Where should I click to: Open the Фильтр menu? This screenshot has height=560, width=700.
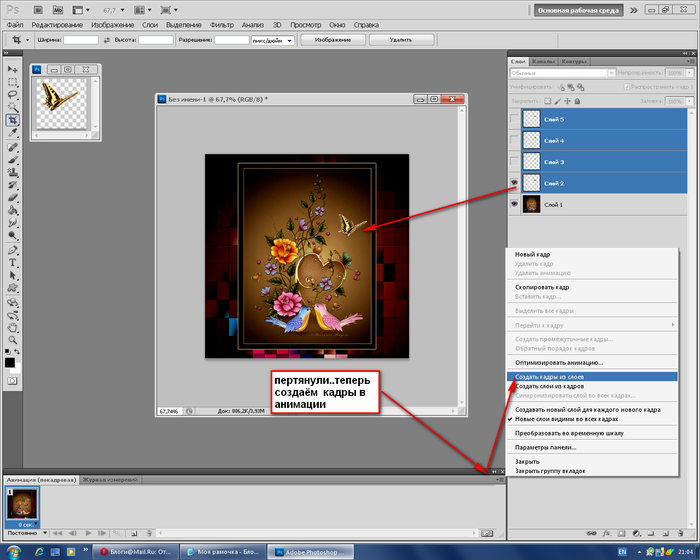tap(221, 25)
